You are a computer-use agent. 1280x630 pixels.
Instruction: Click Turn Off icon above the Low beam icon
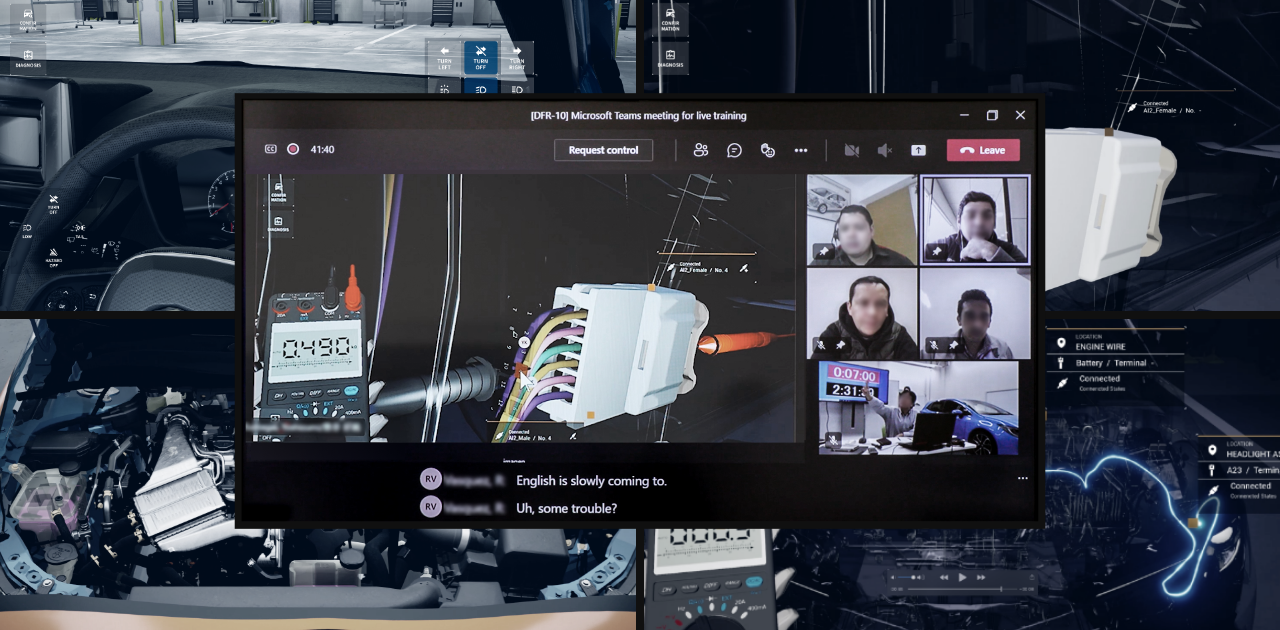53,202
